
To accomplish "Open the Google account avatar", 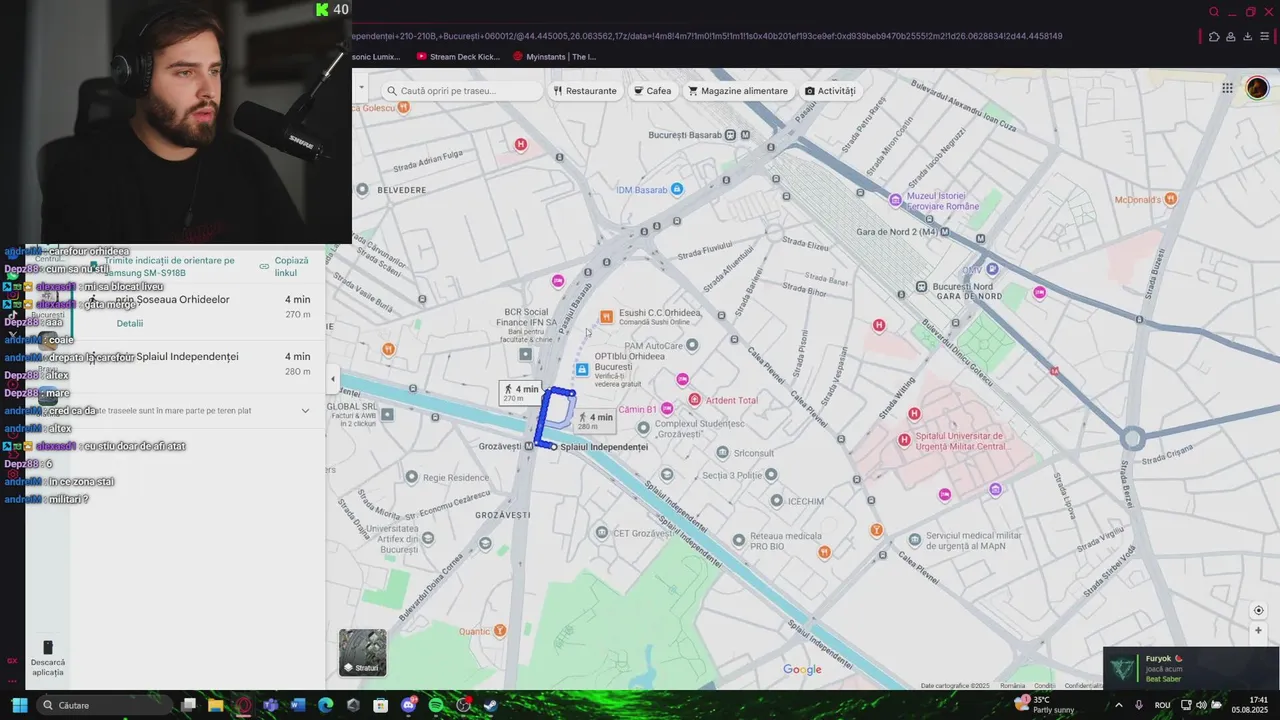I will [1257, 88].
